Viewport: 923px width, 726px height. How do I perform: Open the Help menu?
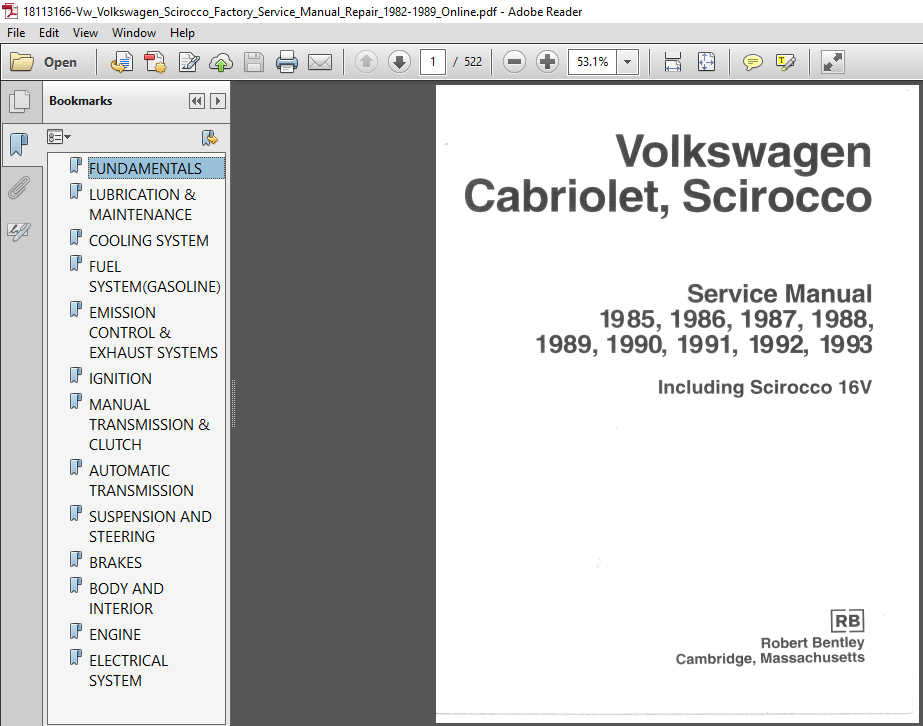click(182, 33)
